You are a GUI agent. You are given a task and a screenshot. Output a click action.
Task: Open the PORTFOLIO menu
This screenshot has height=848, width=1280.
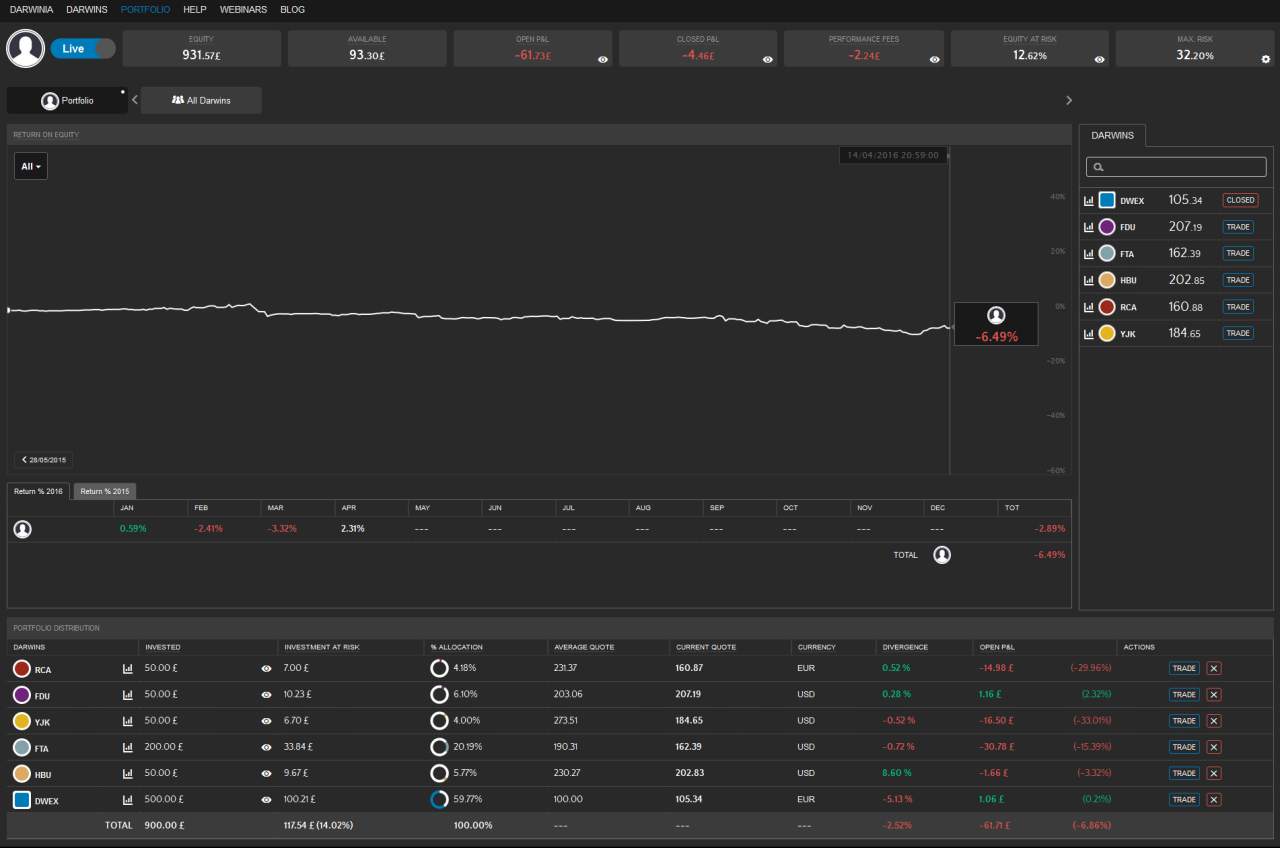point(145,9)
